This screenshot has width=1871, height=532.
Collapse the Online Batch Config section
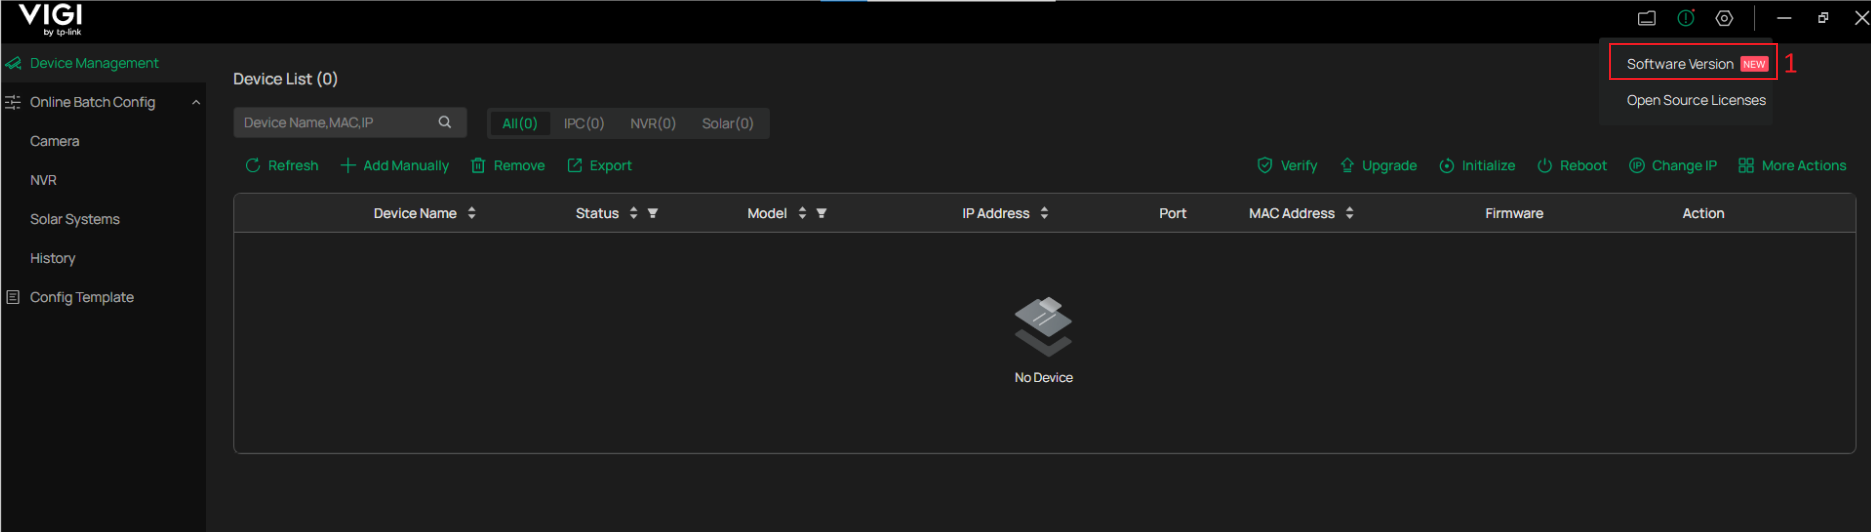(196, 102)
